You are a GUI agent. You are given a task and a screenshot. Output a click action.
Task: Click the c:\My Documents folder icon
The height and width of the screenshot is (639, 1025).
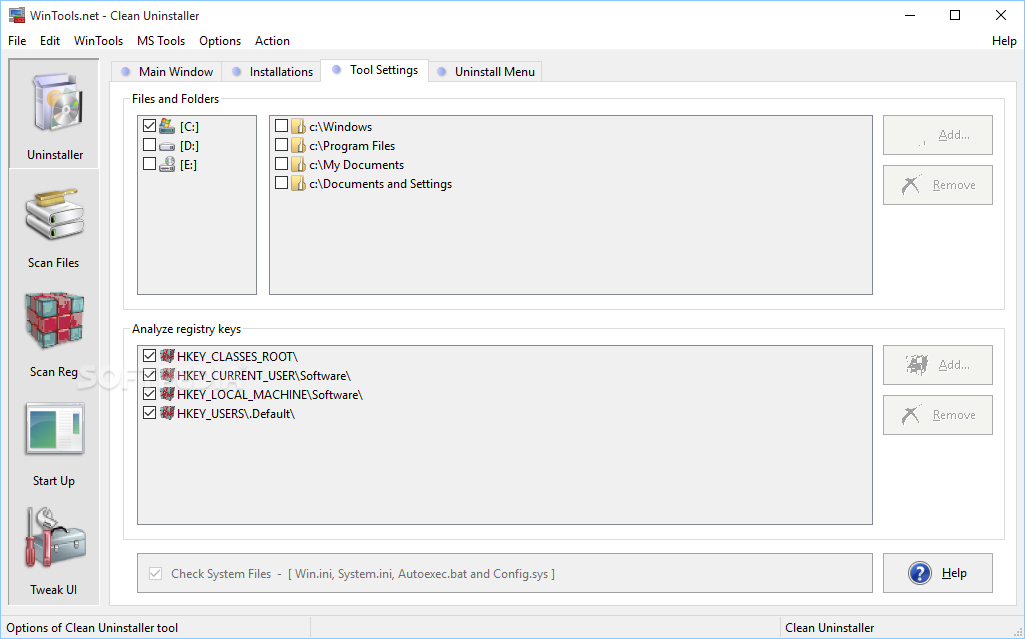coord(299,164)
